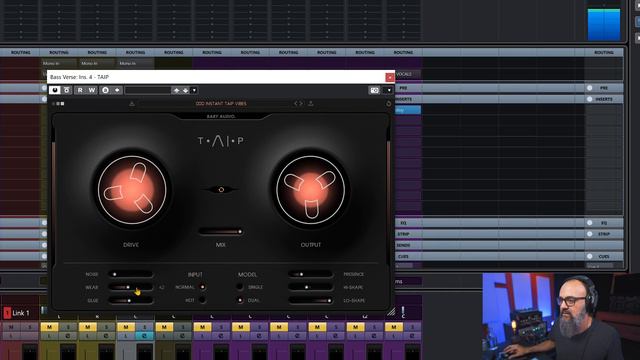The height and width of the screenshot is (360, 640).
Task: Click the DRIVE reel knob
Action: (132, 190)
